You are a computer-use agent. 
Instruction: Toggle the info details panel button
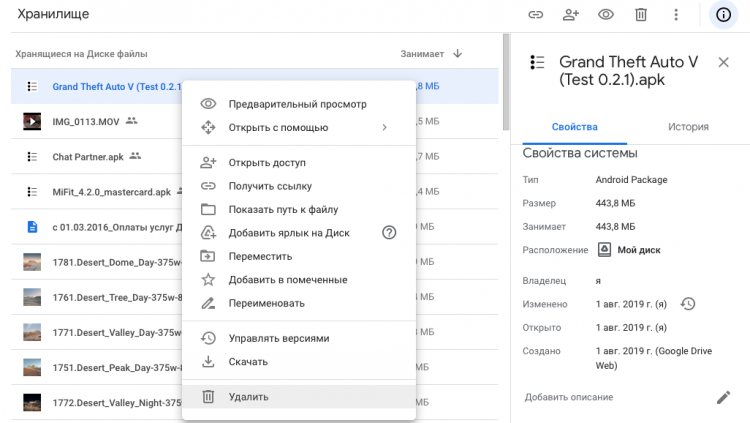pyautogui.click(x=723, y=15)
